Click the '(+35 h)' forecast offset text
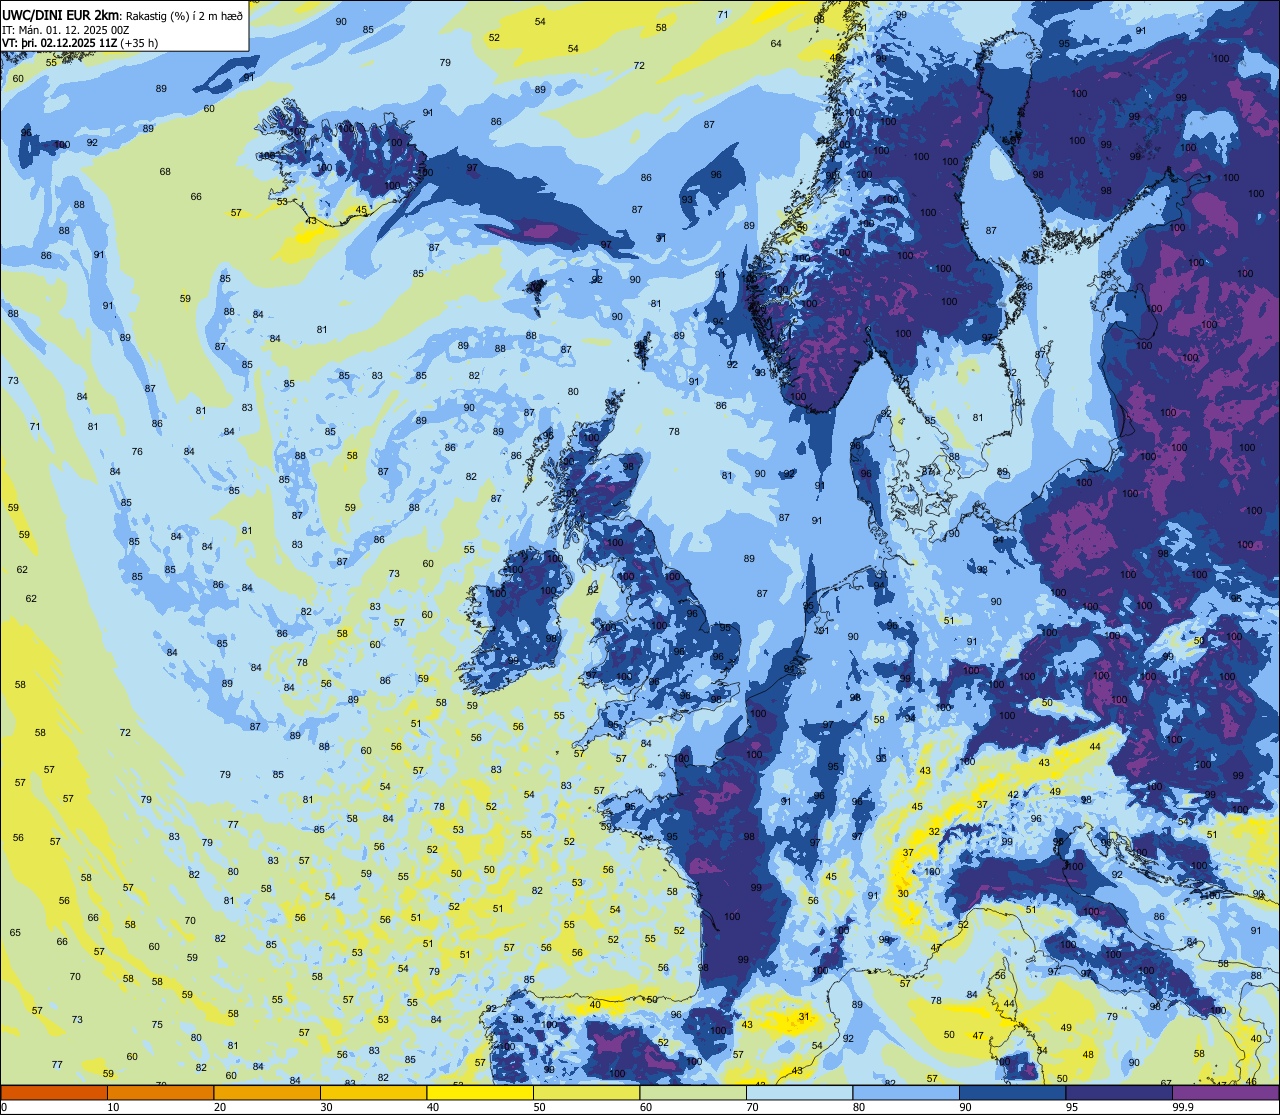Viewport: 1280px width, 1115px height. (139, 43)
